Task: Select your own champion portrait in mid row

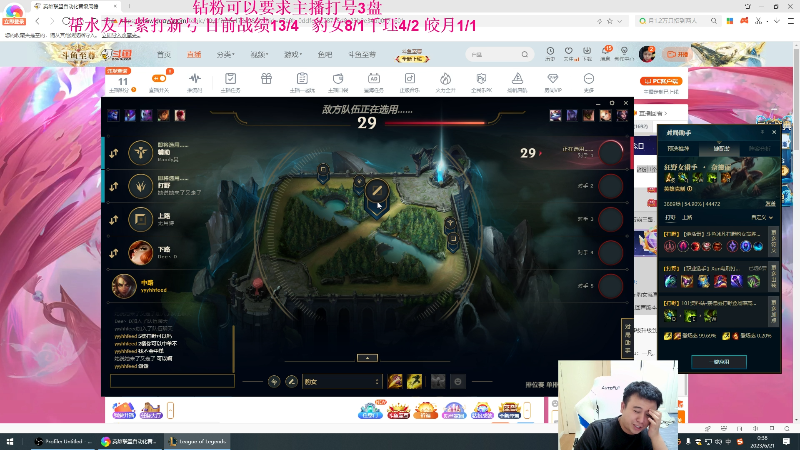Action: (124, 286)
